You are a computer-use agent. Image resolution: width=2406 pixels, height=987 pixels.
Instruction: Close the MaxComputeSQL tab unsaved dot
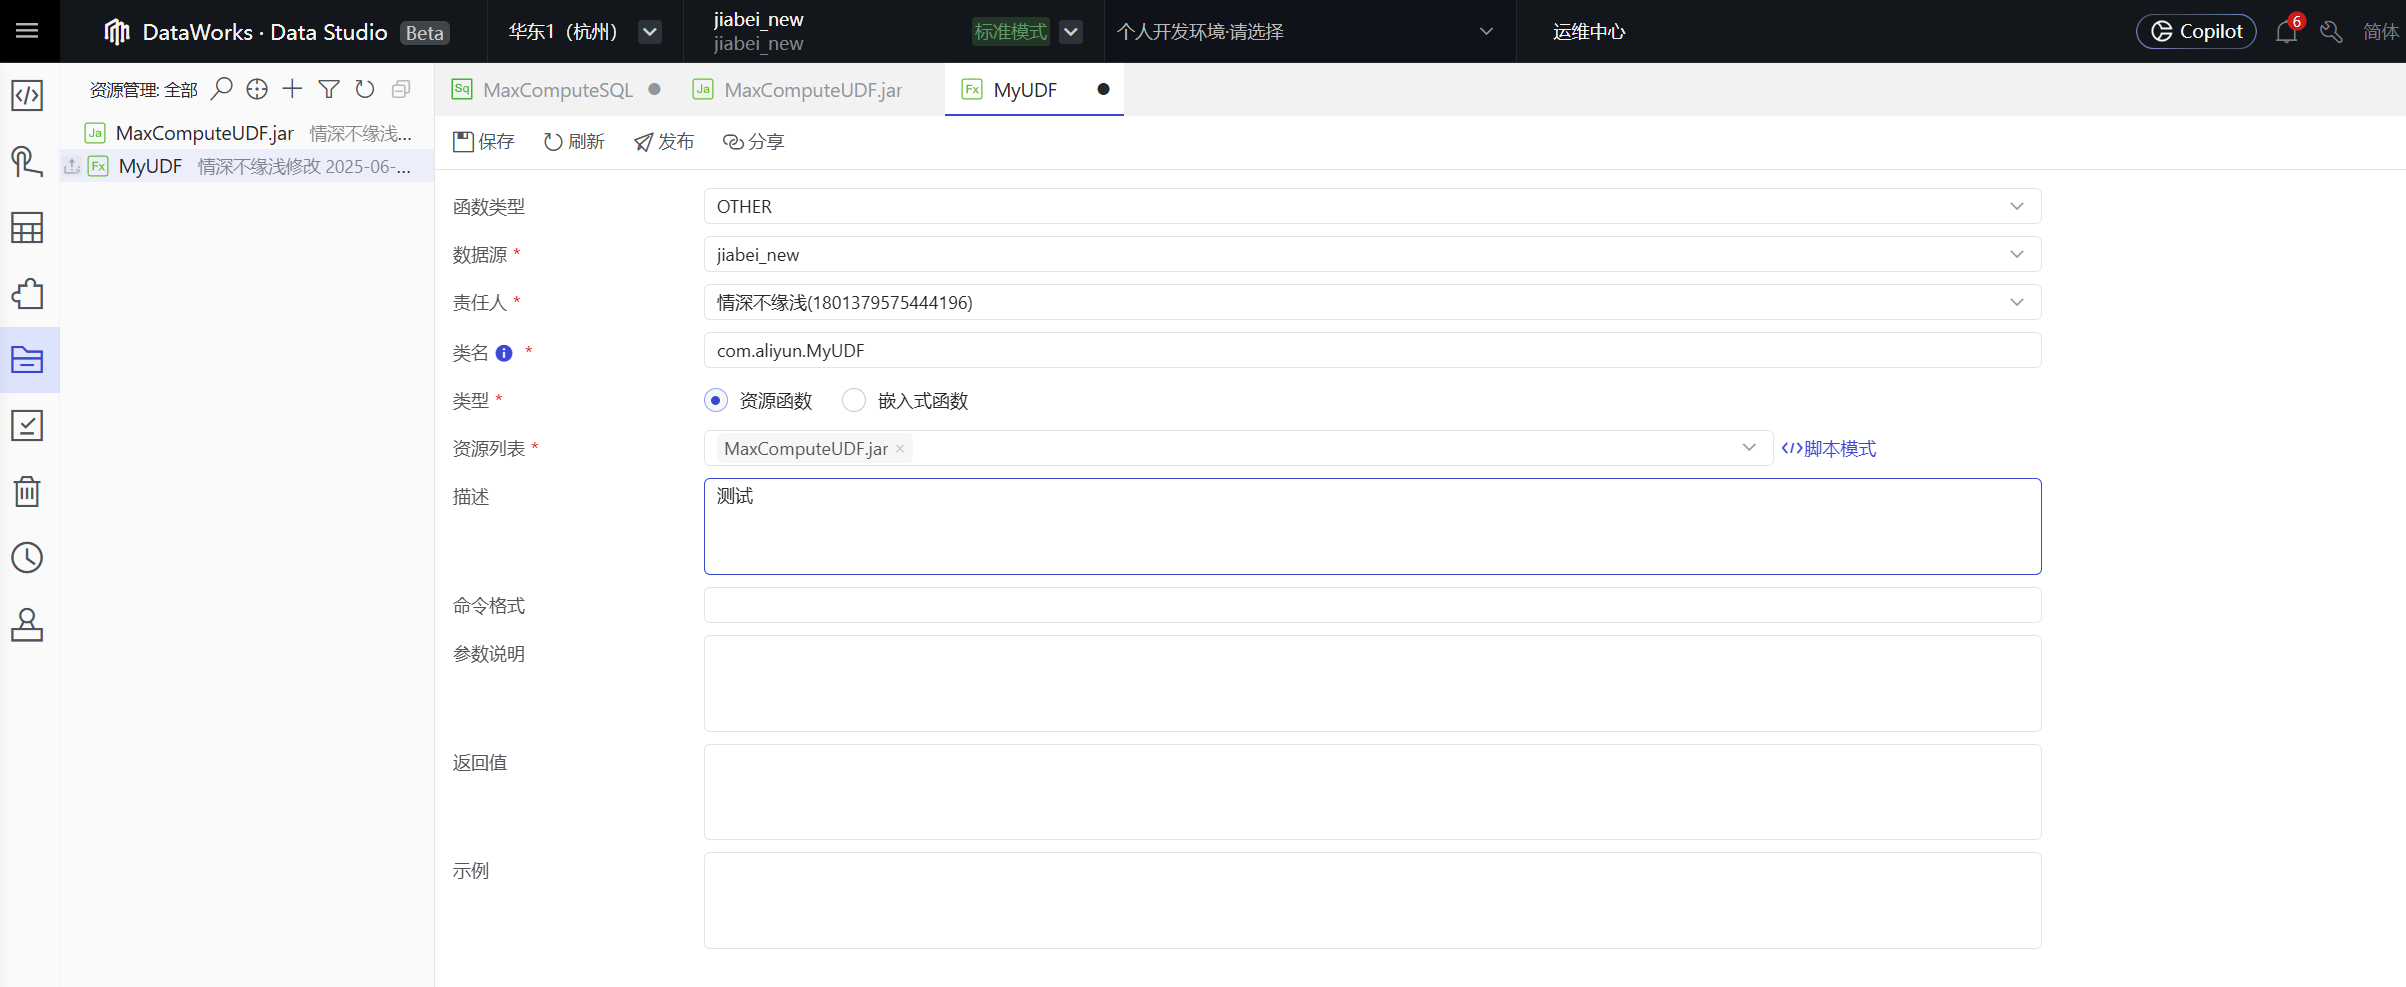coord(654,89)
